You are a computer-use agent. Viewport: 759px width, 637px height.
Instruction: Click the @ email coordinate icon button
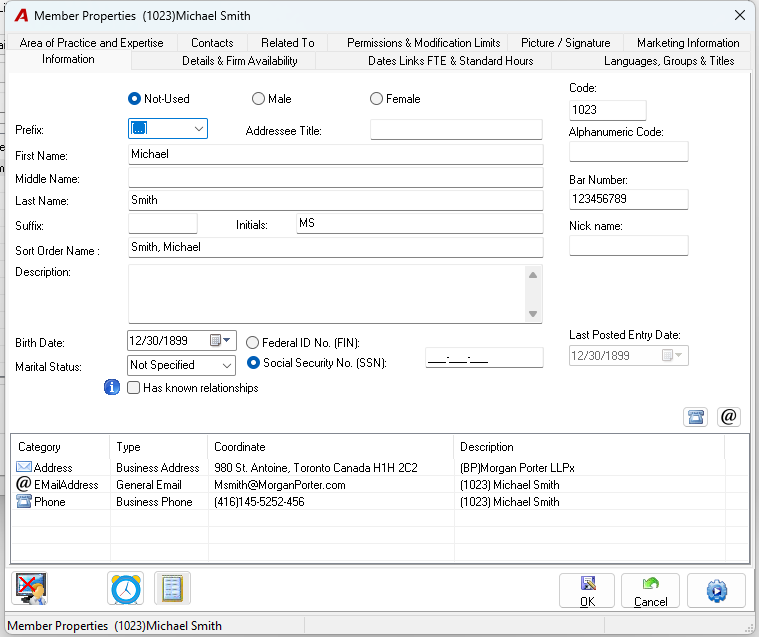click(x=729, y=417)
